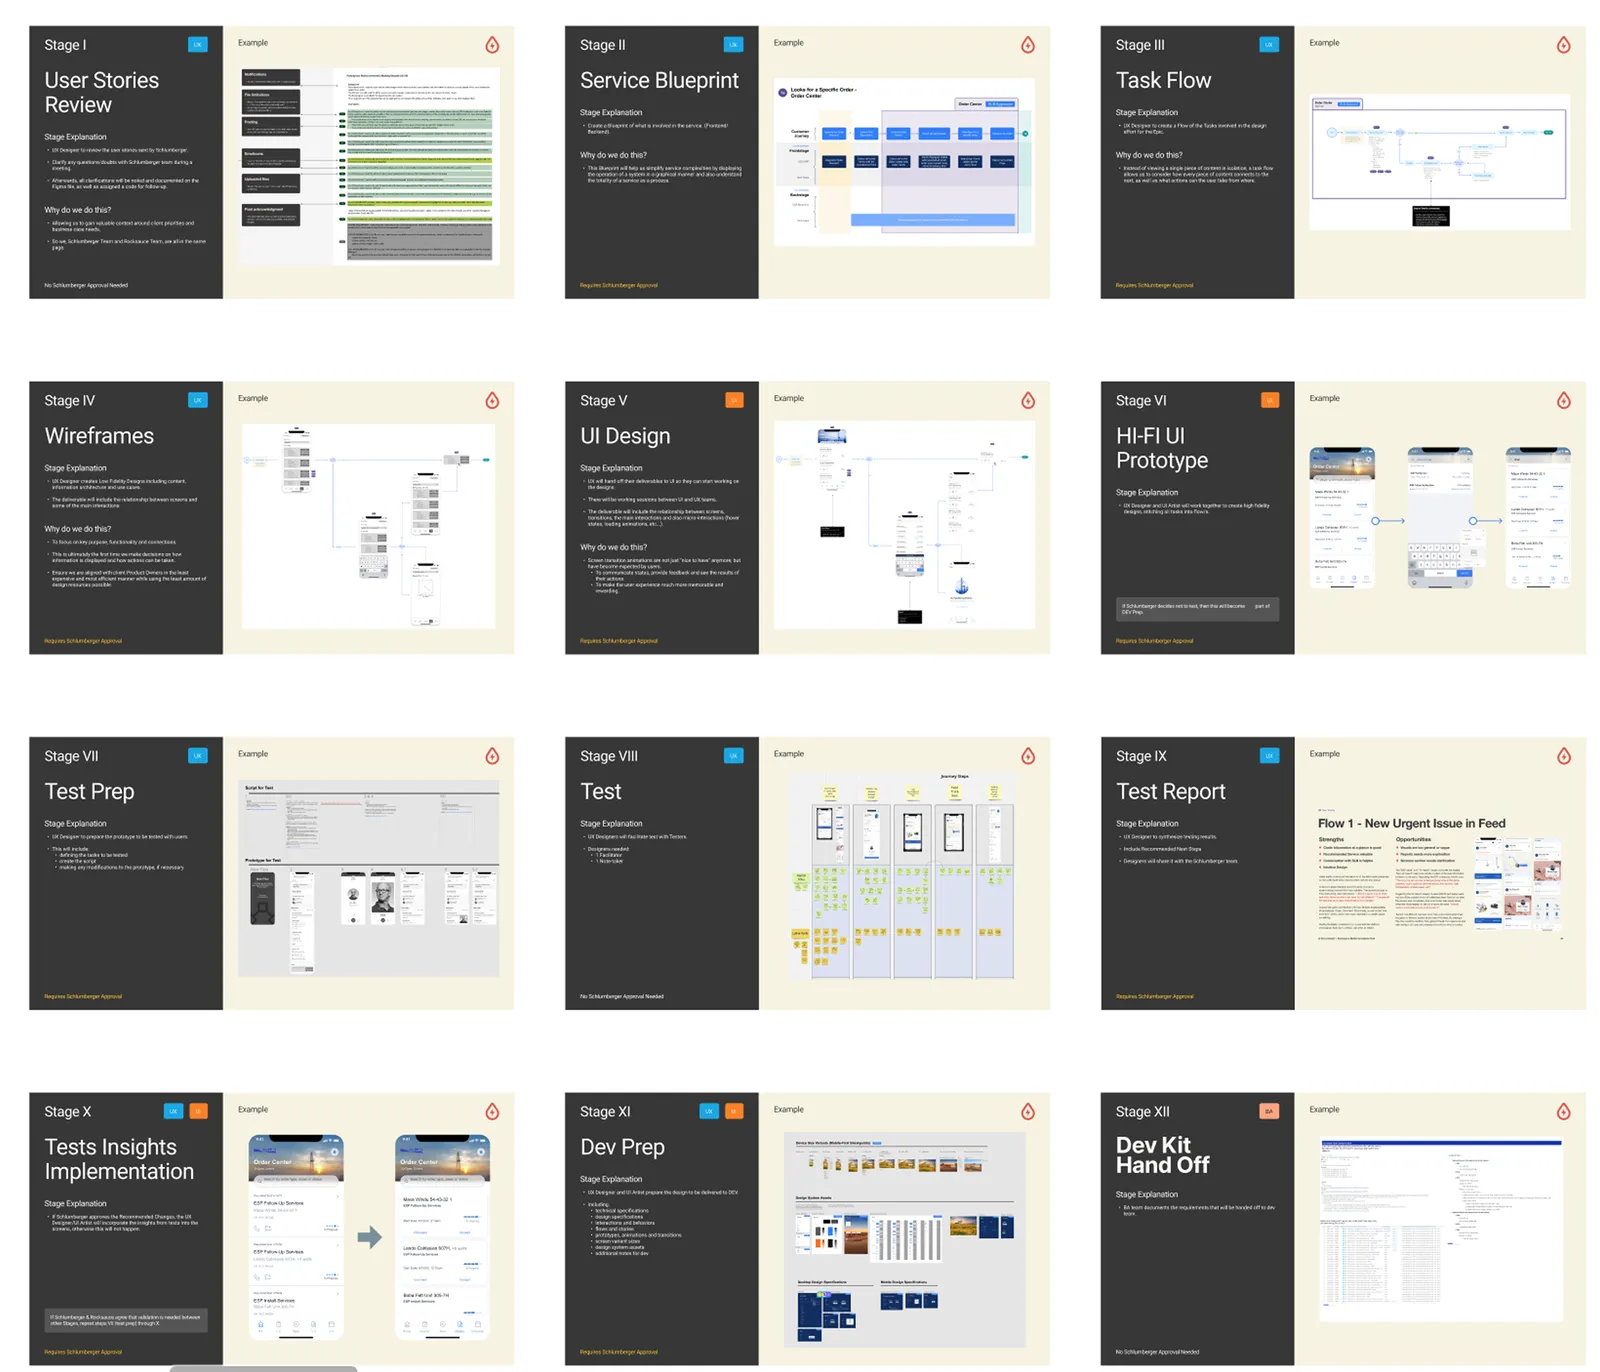This screenshot has height=1372, width=1600.
Task: Click the flame logo on the Stage I card
Action: point(492,45)
